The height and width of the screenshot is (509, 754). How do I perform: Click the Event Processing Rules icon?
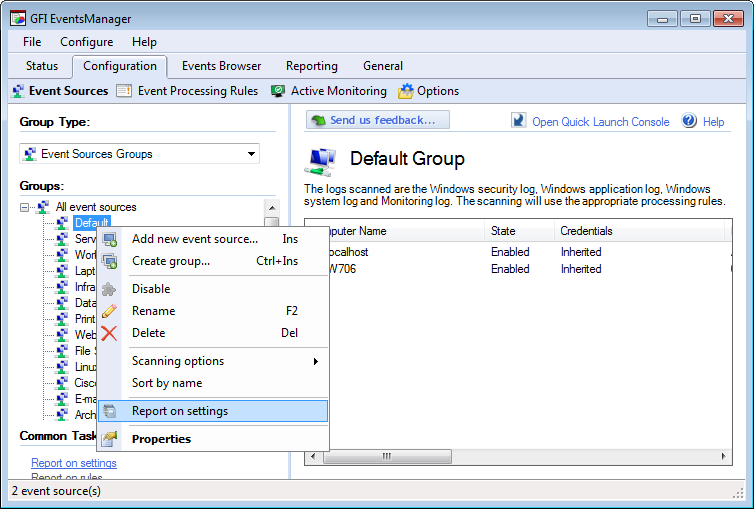coord(124,91)
